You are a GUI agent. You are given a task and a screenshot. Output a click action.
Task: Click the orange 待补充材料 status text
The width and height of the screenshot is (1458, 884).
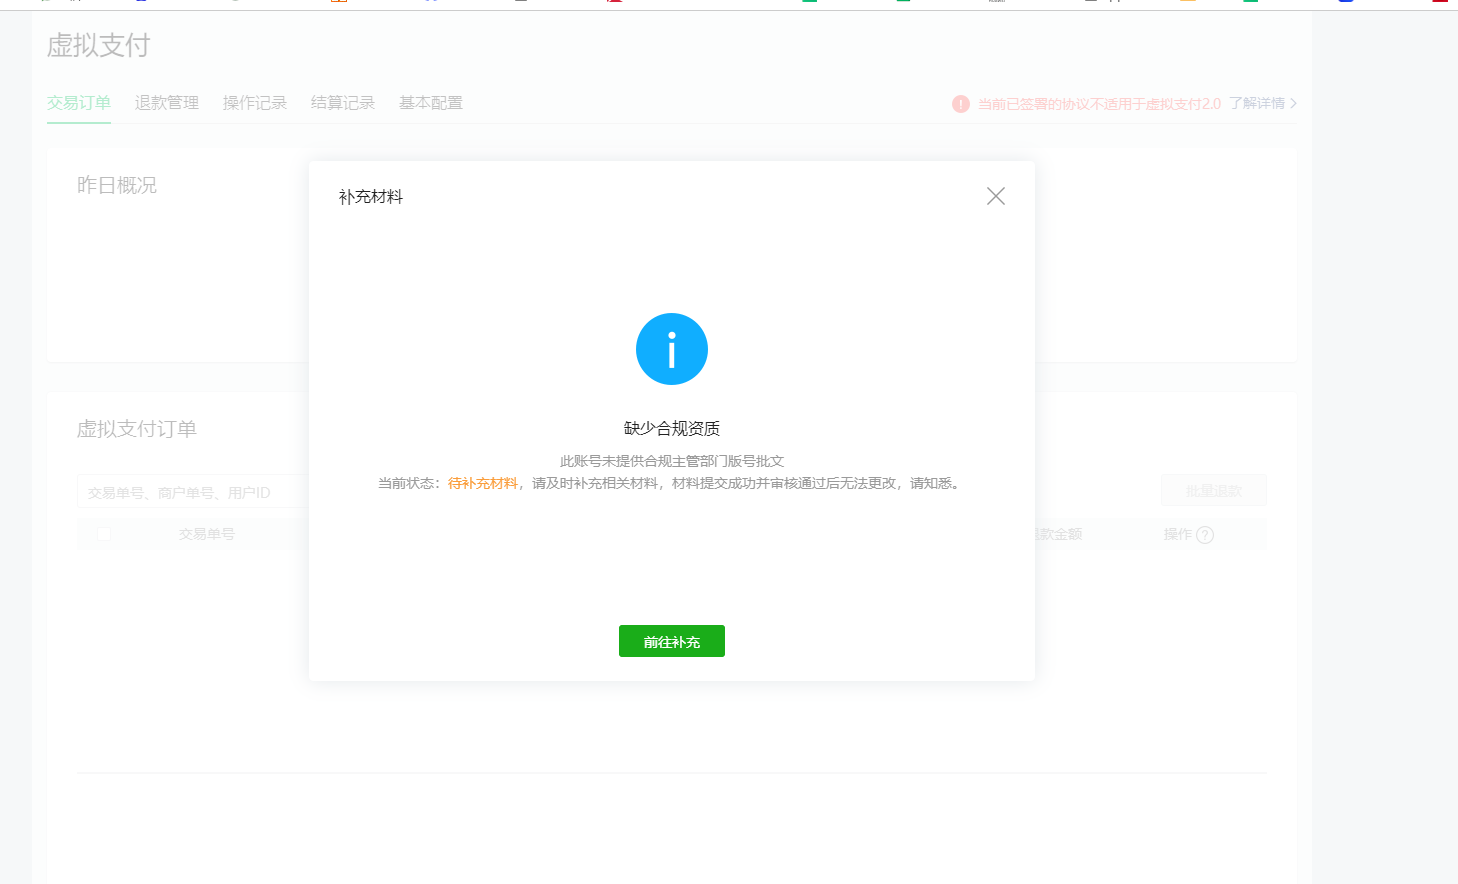pyautogui.click(x=483, y=483)
